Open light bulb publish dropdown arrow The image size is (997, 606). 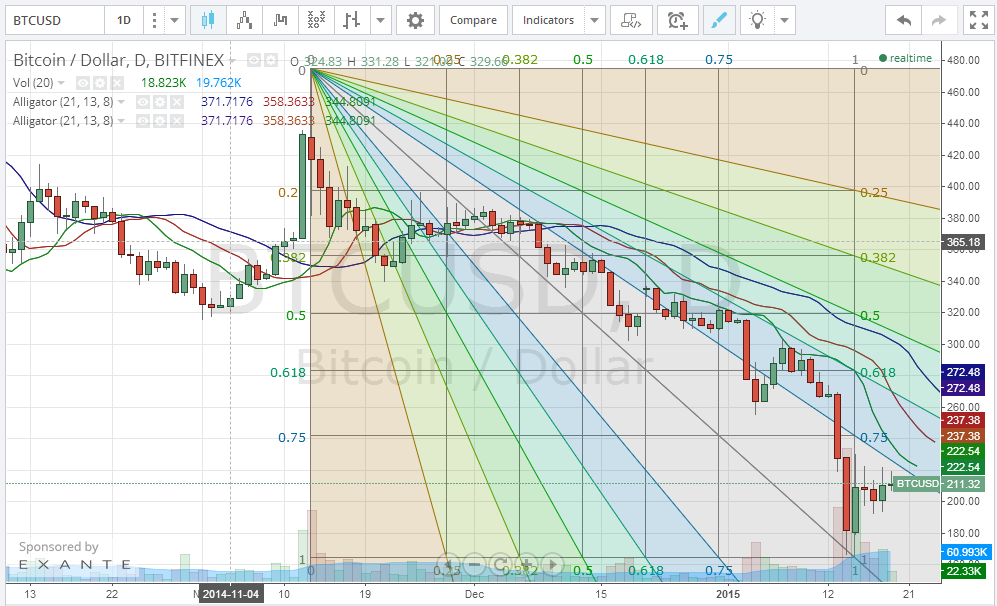[785, 20]
